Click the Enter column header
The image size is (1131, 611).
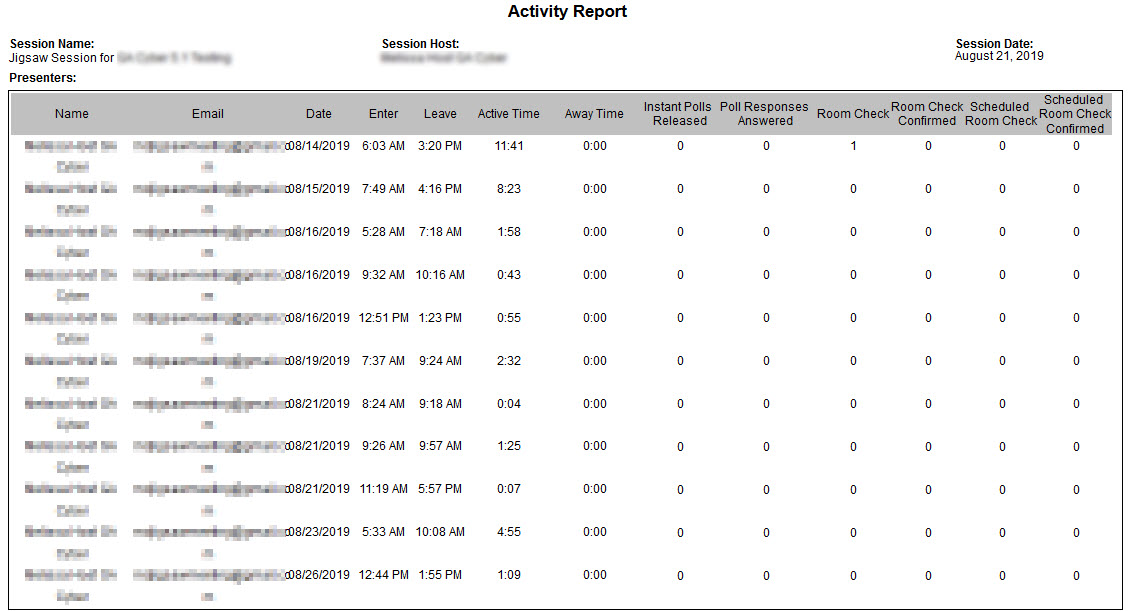[383, 114]
